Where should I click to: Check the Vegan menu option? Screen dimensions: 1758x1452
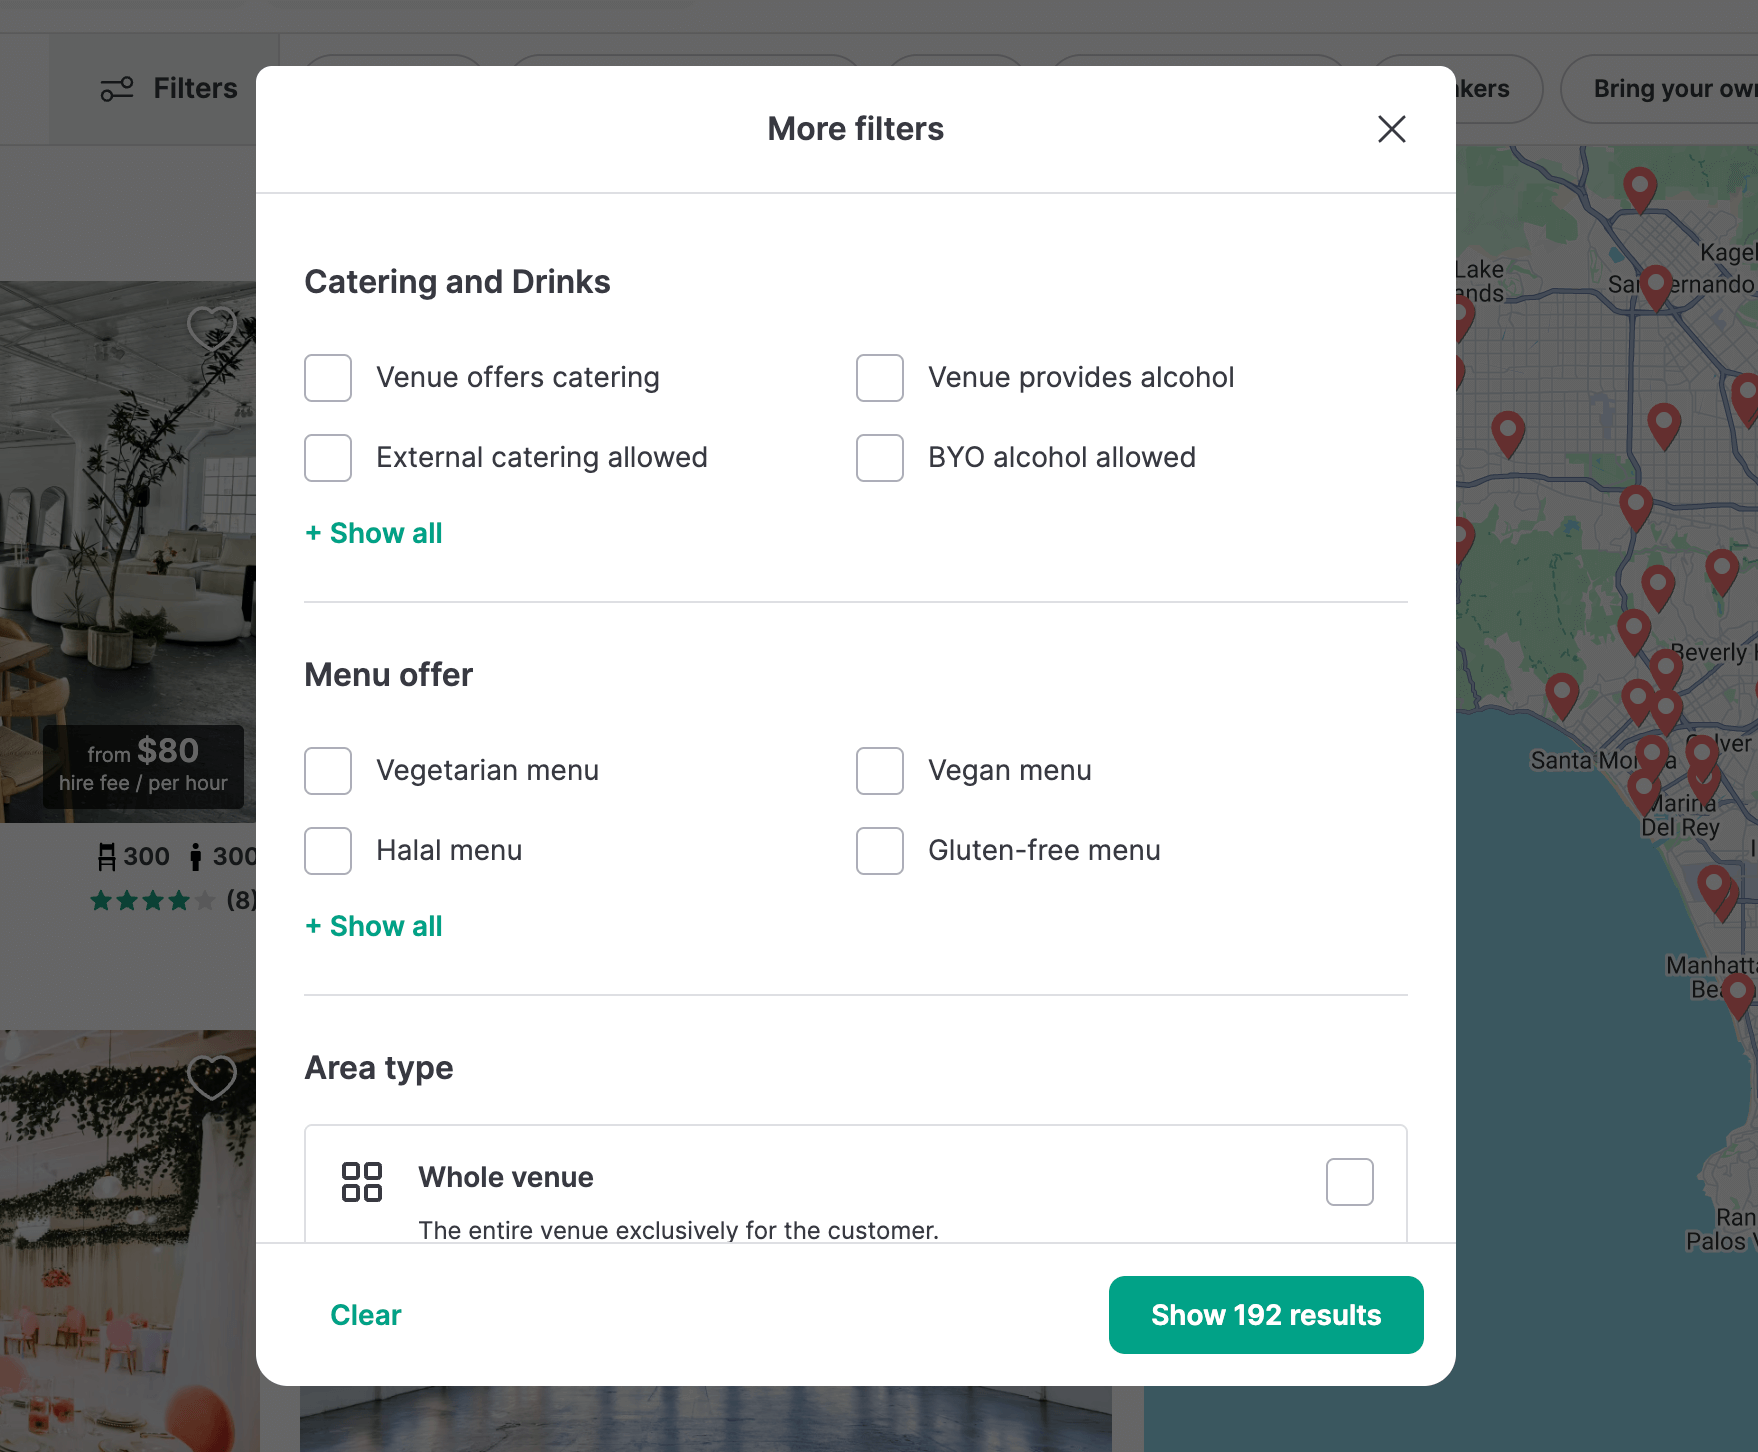coord(880,771)
